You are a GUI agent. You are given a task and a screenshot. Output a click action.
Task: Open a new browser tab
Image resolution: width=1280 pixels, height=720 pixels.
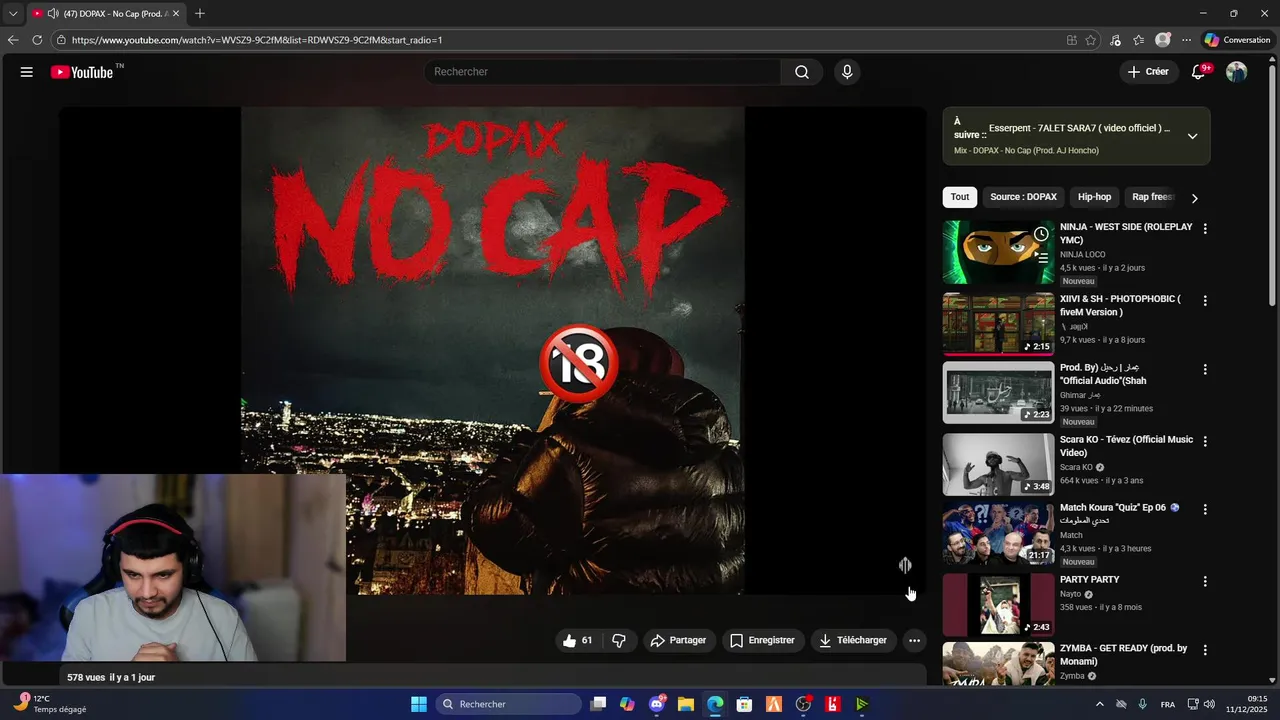pyautogui.click(x=200, y=14)
